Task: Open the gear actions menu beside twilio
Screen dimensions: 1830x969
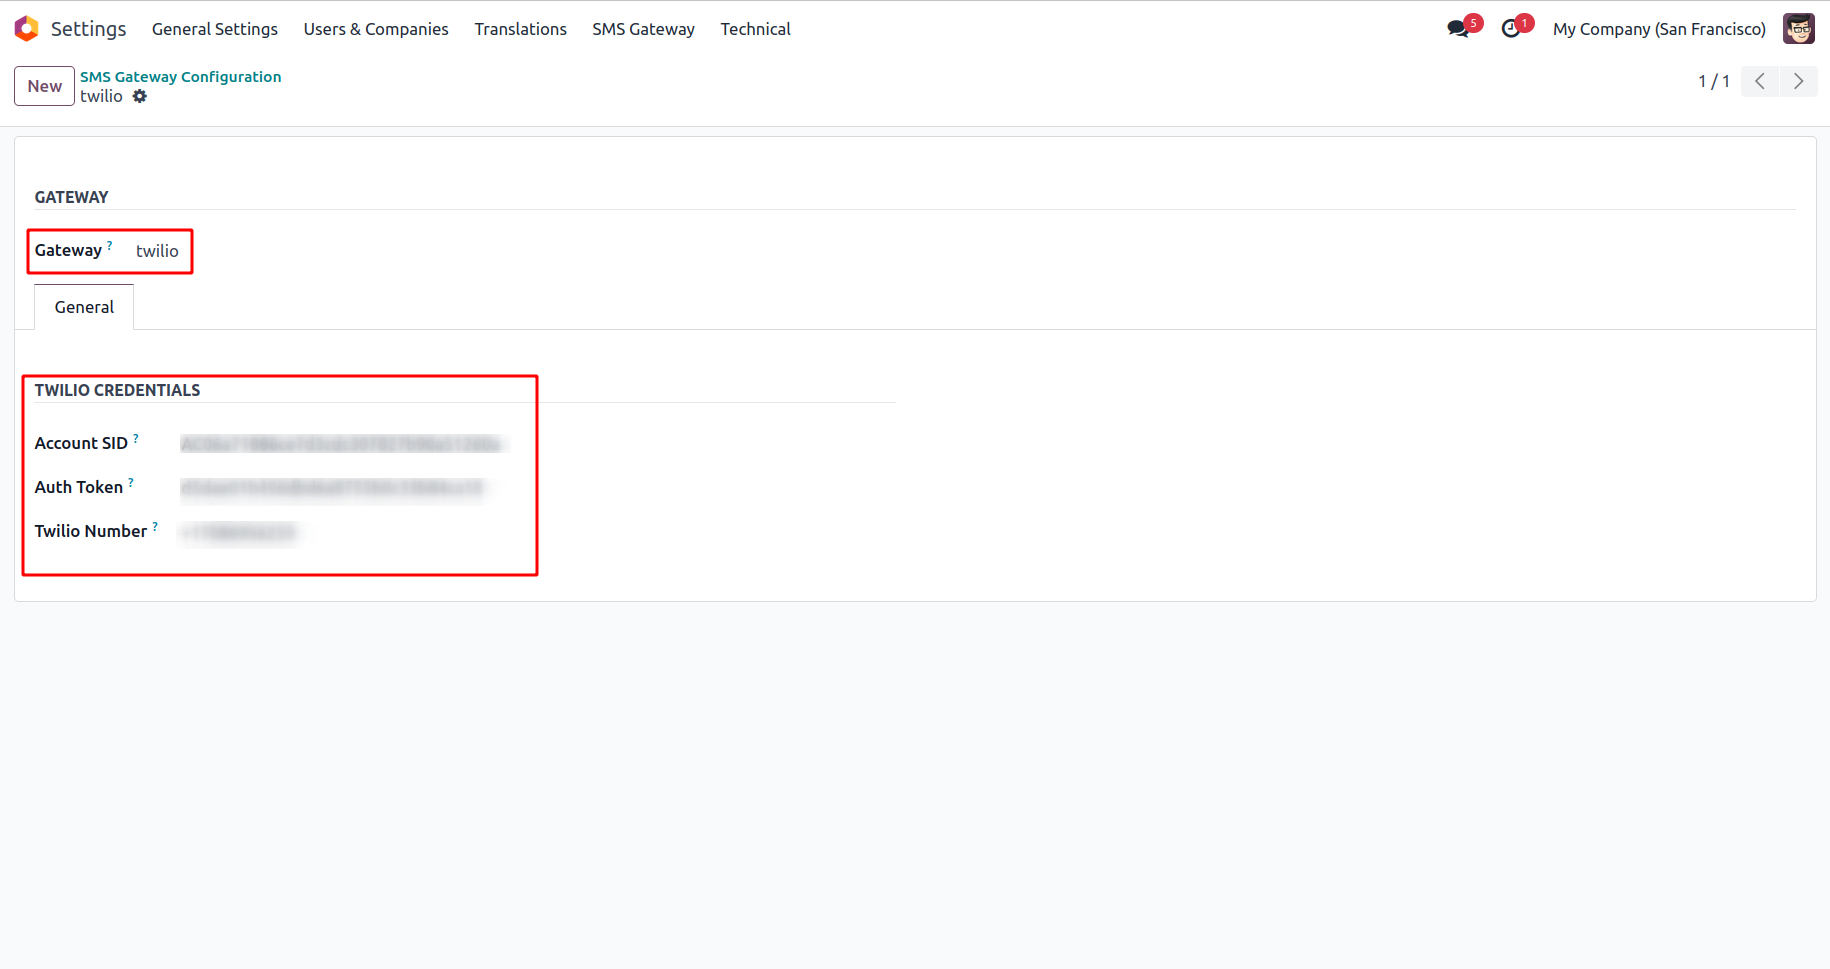Action: coord(140,96)
